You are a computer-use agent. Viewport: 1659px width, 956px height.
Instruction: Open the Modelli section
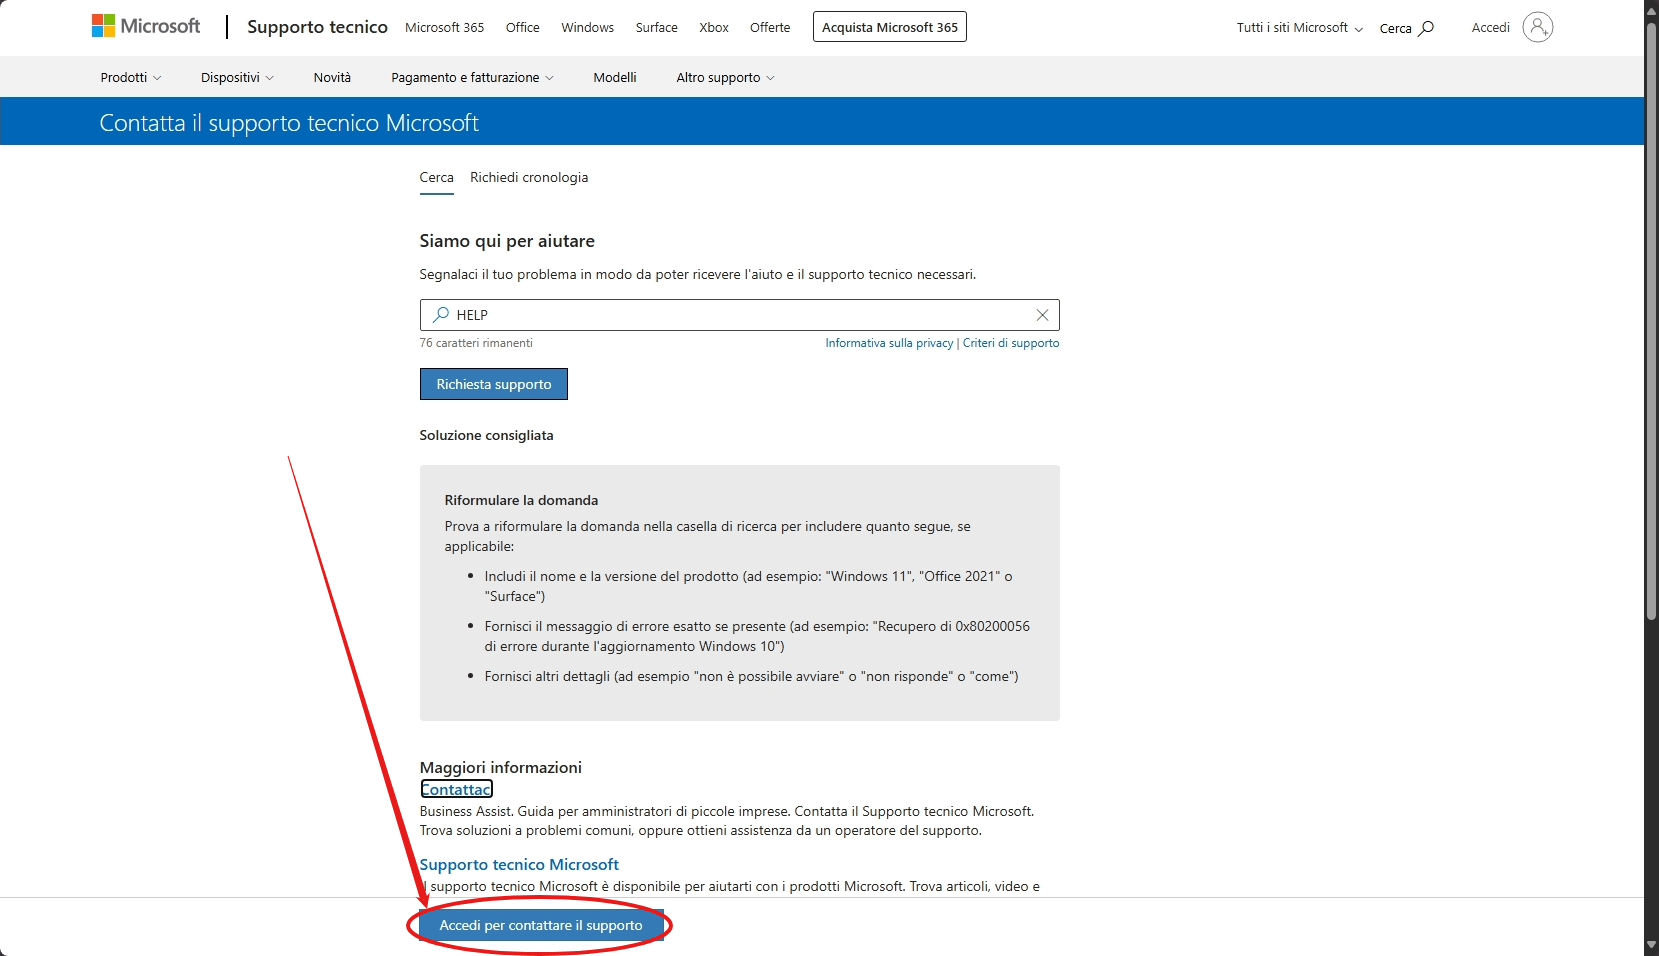point(615,77)
